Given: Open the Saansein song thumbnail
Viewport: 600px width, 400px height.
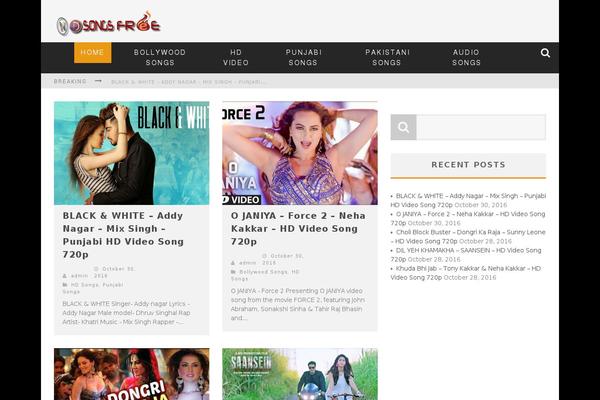Looking at the screenshot, I should coord(300,374).
